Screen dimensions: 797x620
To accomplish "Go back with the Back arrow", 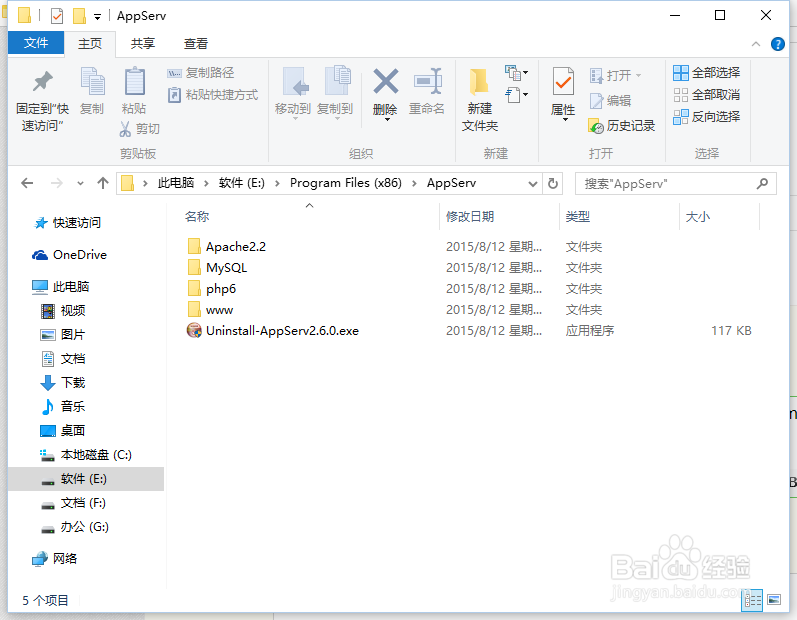I will point(27,183).
